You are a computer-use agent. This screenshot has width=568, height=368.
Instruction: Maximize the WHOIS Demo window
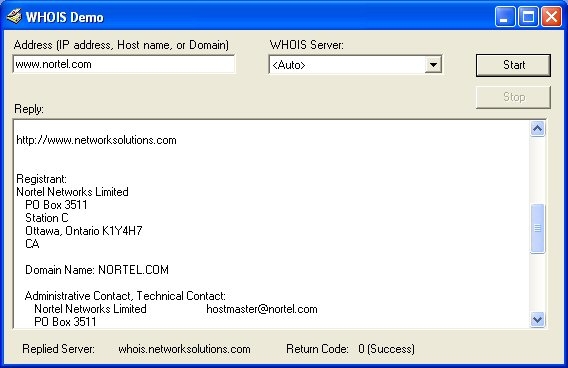(528, 17)
